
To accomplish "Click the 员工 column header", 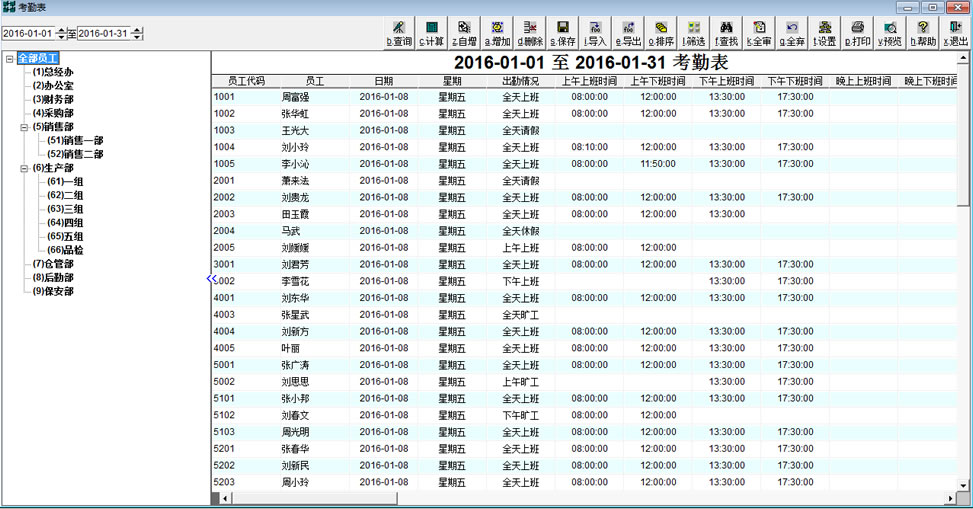I will coord(315,81).
